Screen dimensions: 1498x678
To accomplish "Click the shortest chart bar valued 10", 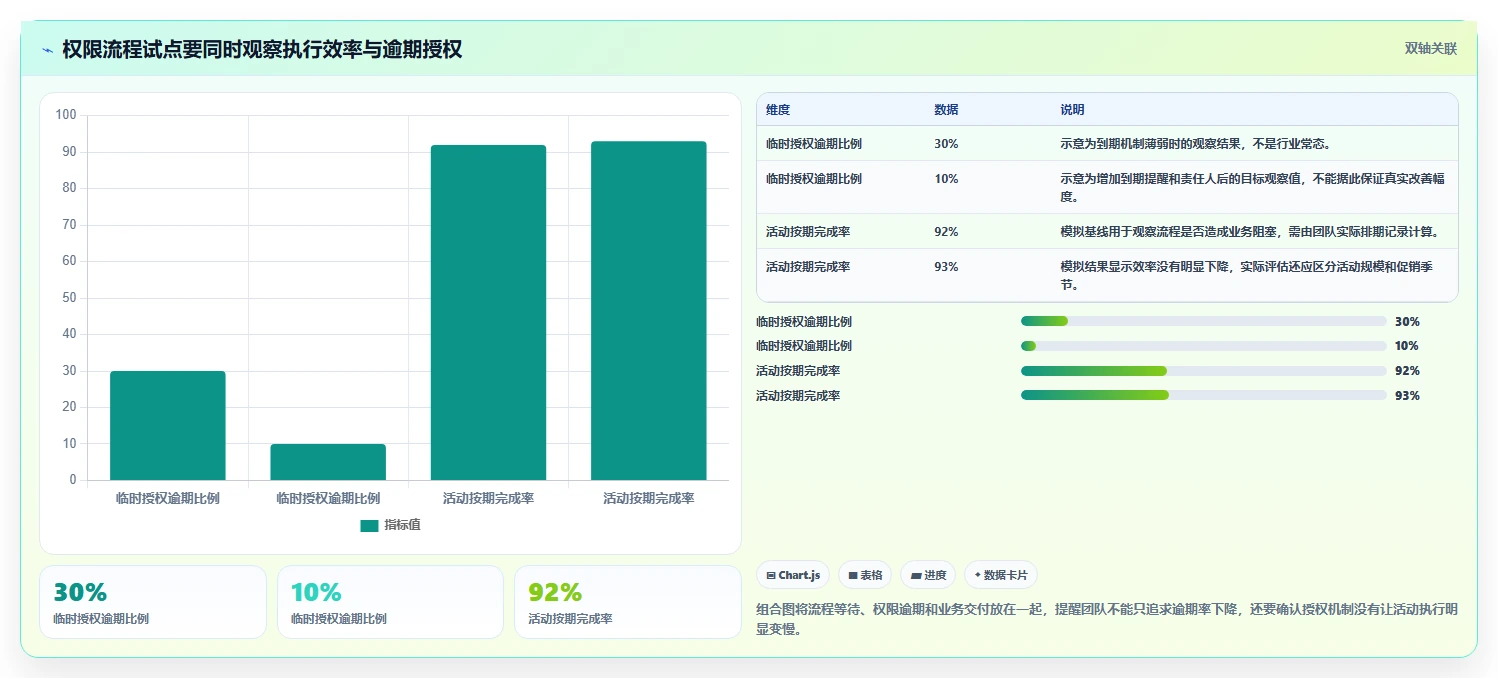I will point(328,462).
